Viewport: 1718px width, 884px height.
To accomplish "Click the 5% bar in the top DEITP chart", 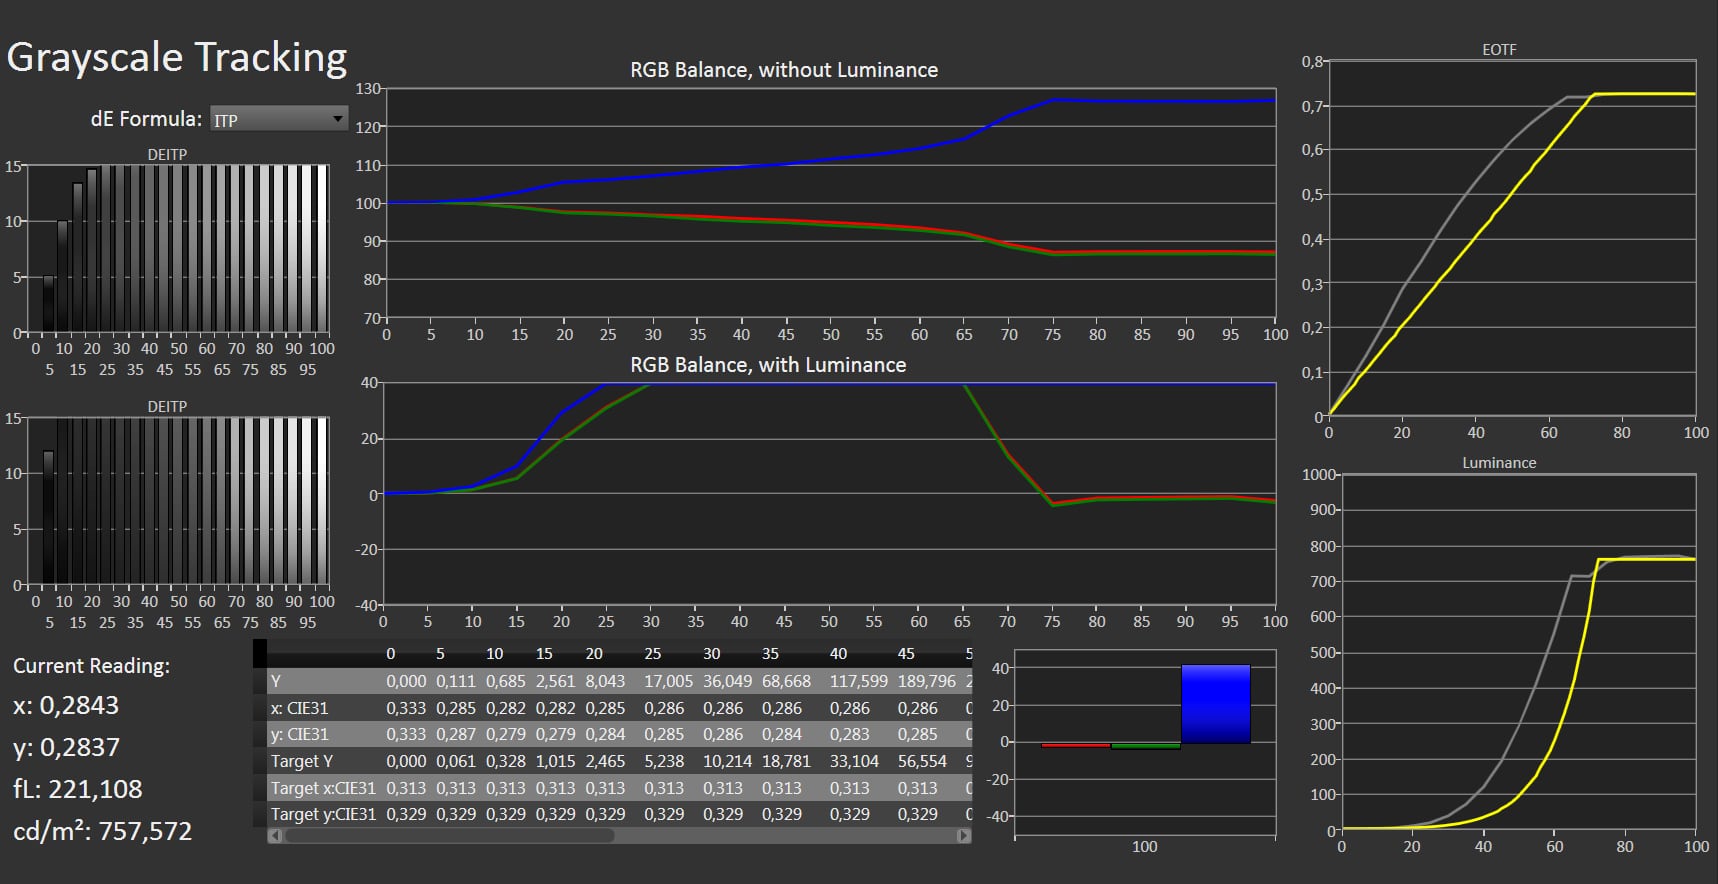I will [49, 304].
